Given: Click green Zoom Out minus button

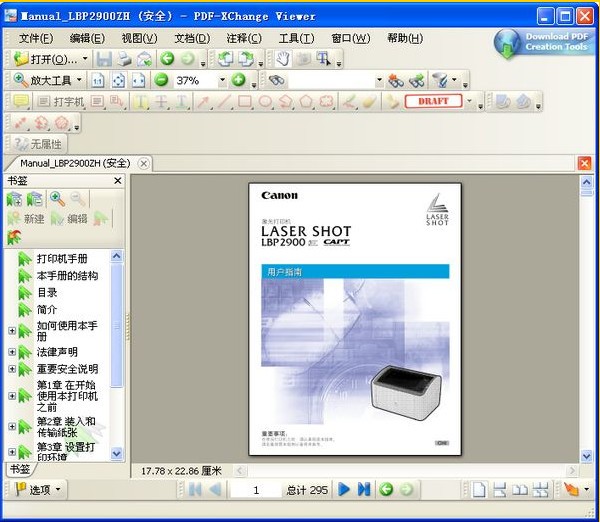Looking at the screenshot, I should 161,80.
